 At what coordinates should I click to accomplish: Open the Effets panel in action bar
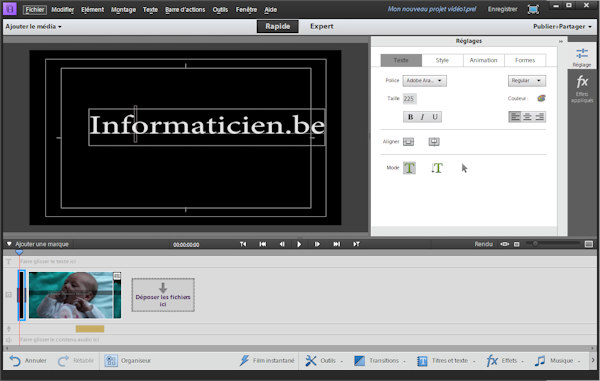[x=505, y=361]
